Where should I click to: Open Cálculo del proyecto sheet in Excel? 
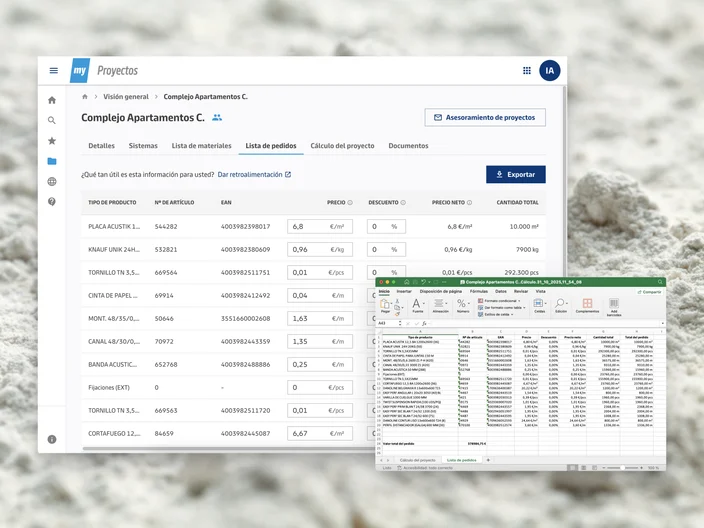pyautogui.click(x=418, y=460)
